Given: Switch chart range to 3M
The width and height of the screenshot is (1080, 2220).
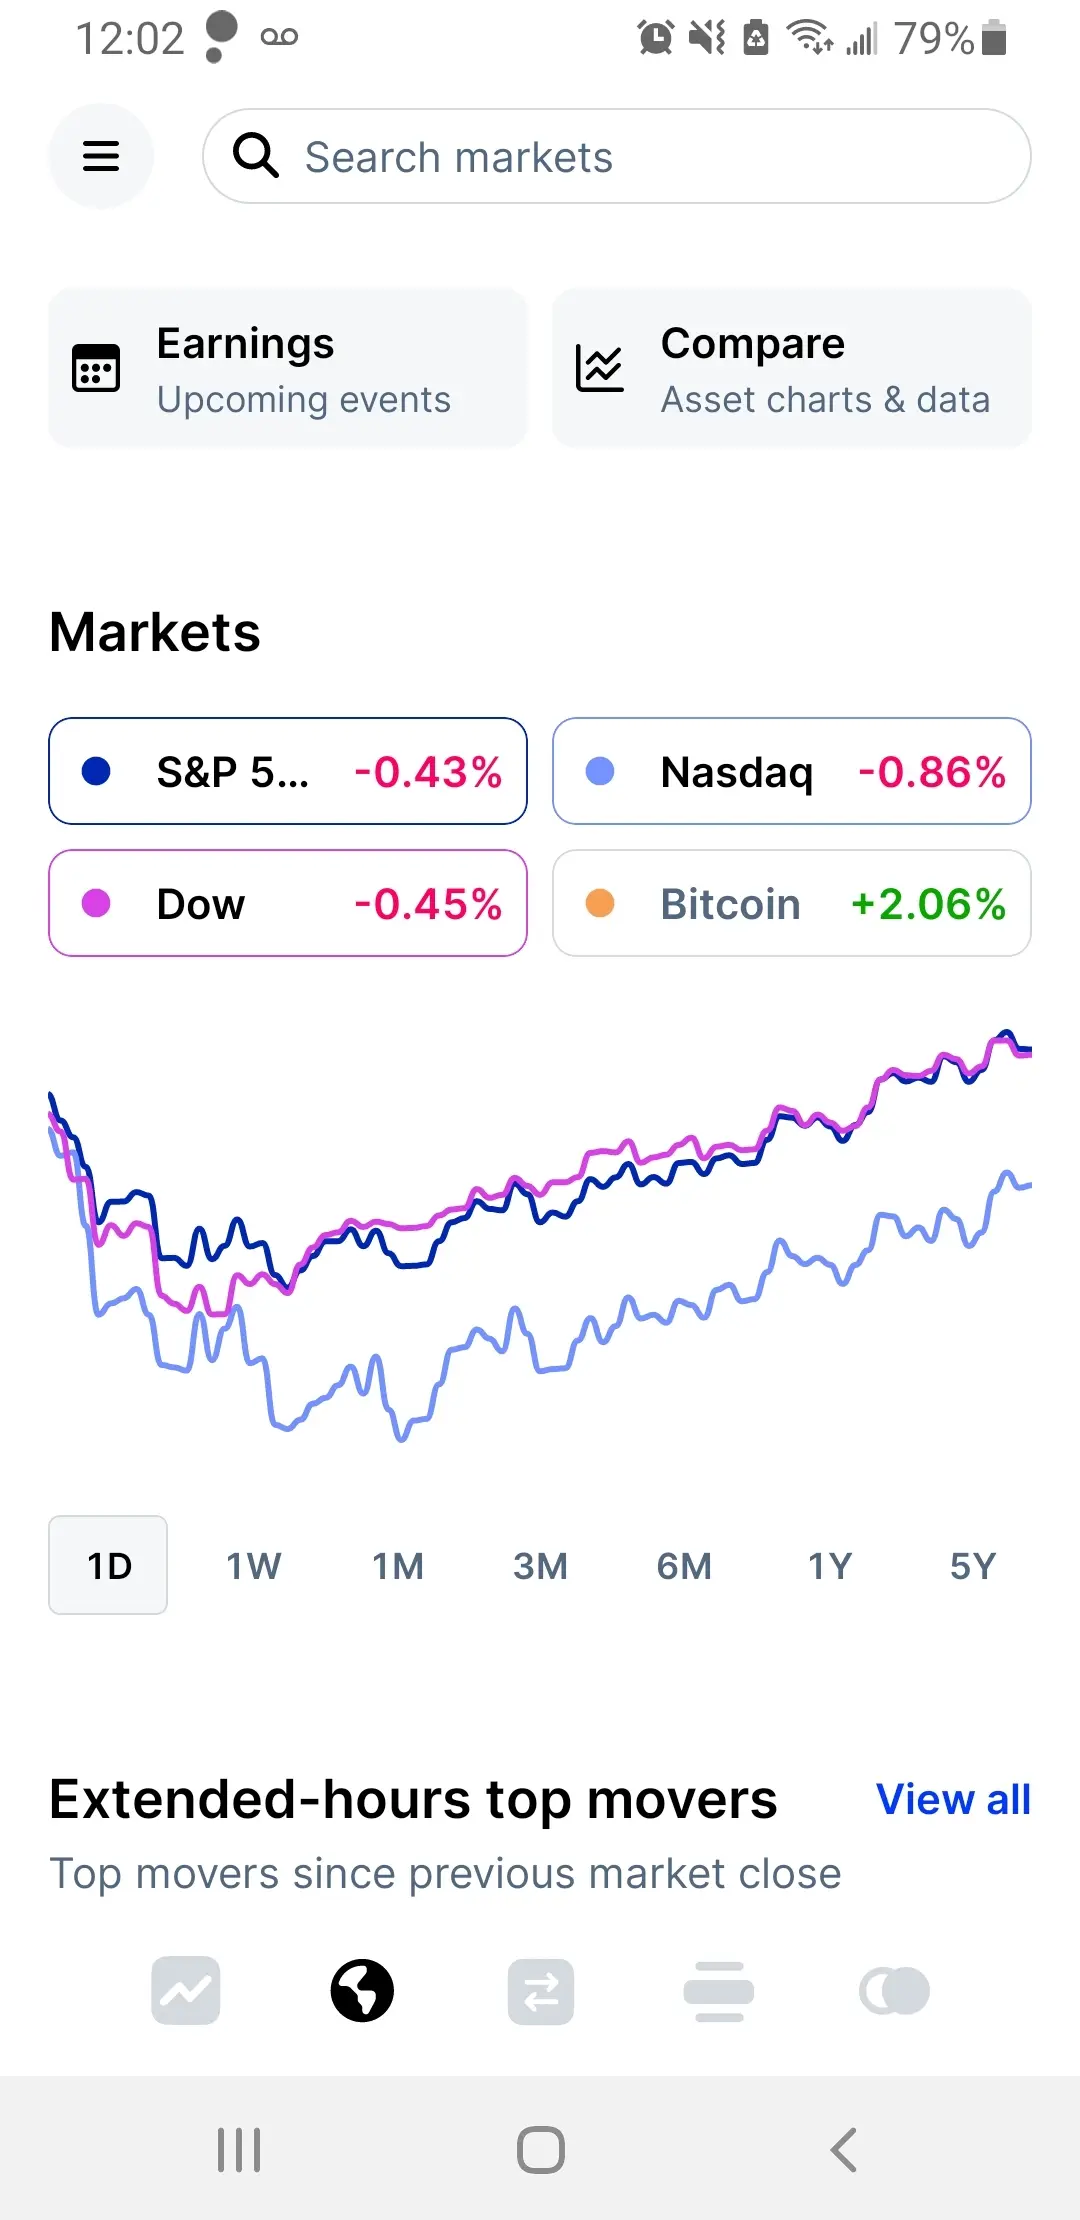Looking at the screenshot, I should 540,1565.
